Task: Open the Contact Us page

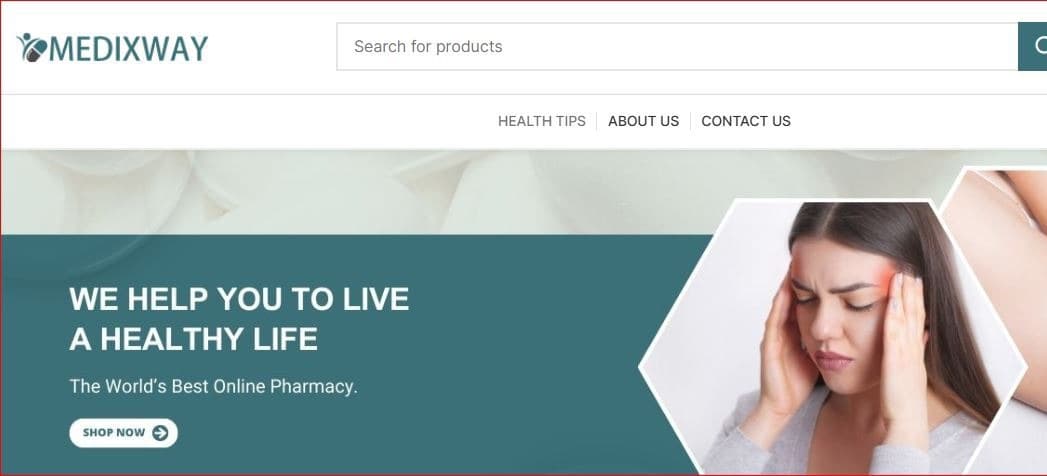Action: (746, 121)
